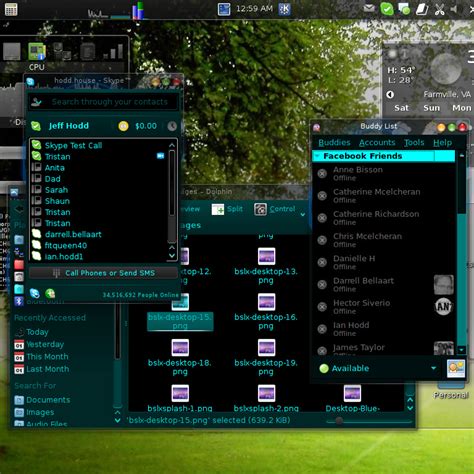Select Skype Test Call contact

tap(73, 146)
